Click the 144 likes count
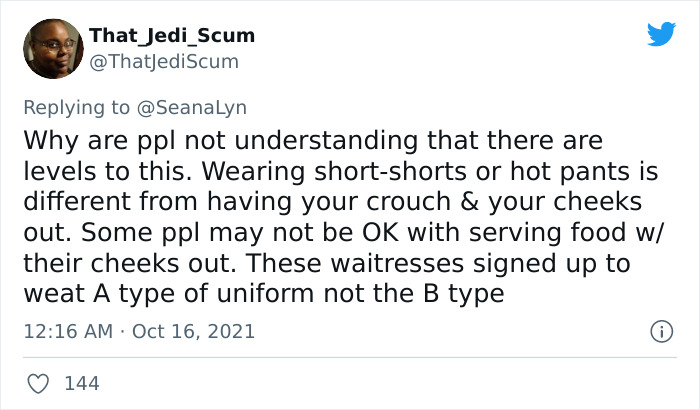Screen dimensions: 700x410 (x=82, y=383)
